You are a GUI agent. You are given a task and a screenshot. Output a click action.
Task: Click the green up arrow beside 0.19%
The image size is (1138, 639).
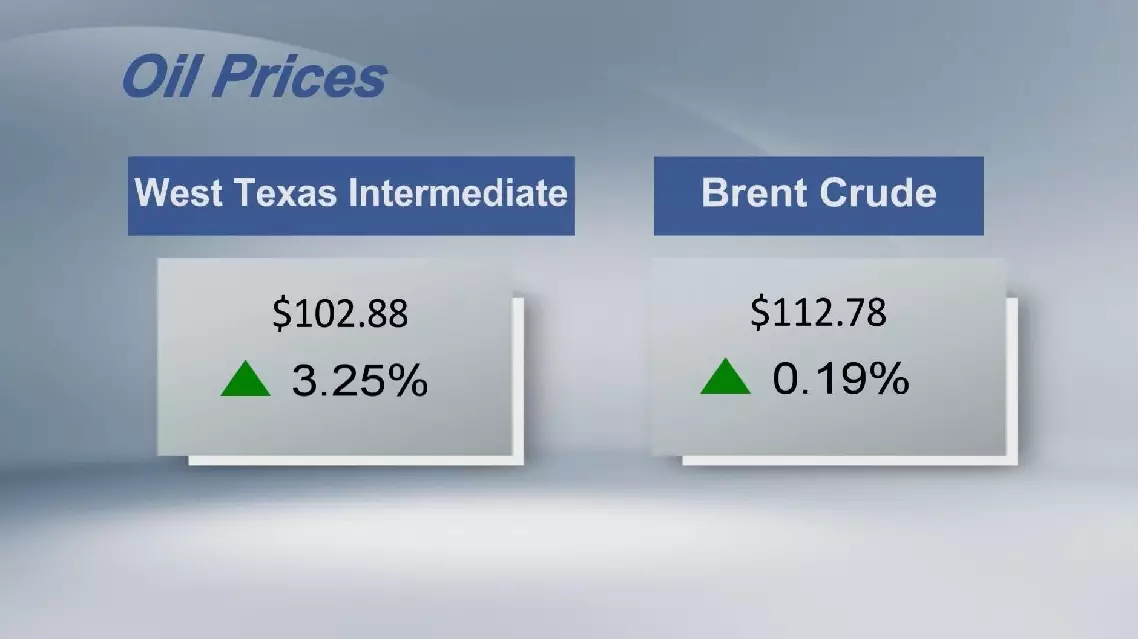pos(726,379)
